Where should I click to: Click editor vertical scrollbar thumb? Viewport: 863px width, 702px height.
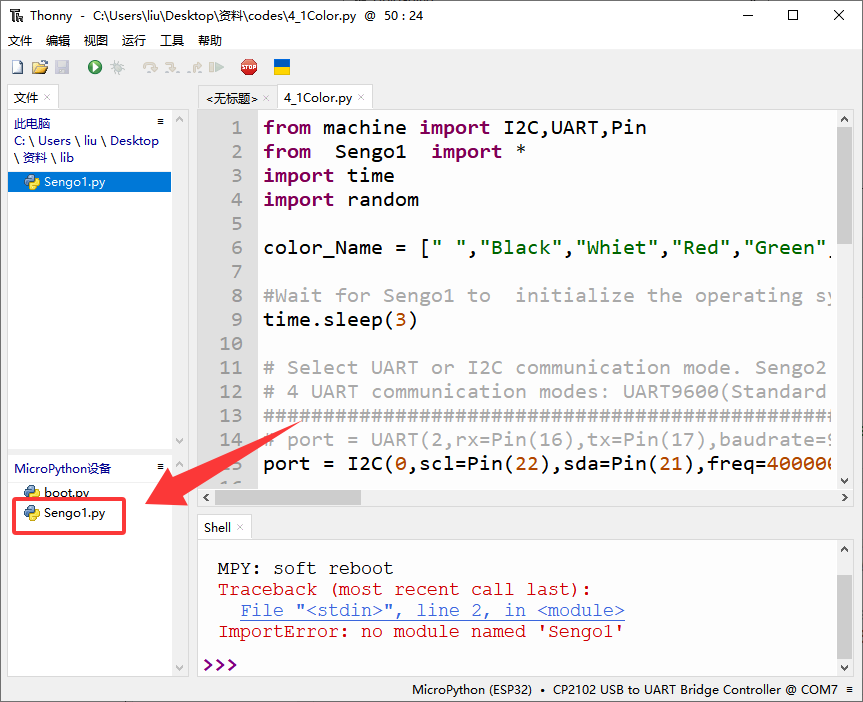(x=844, y=186)
